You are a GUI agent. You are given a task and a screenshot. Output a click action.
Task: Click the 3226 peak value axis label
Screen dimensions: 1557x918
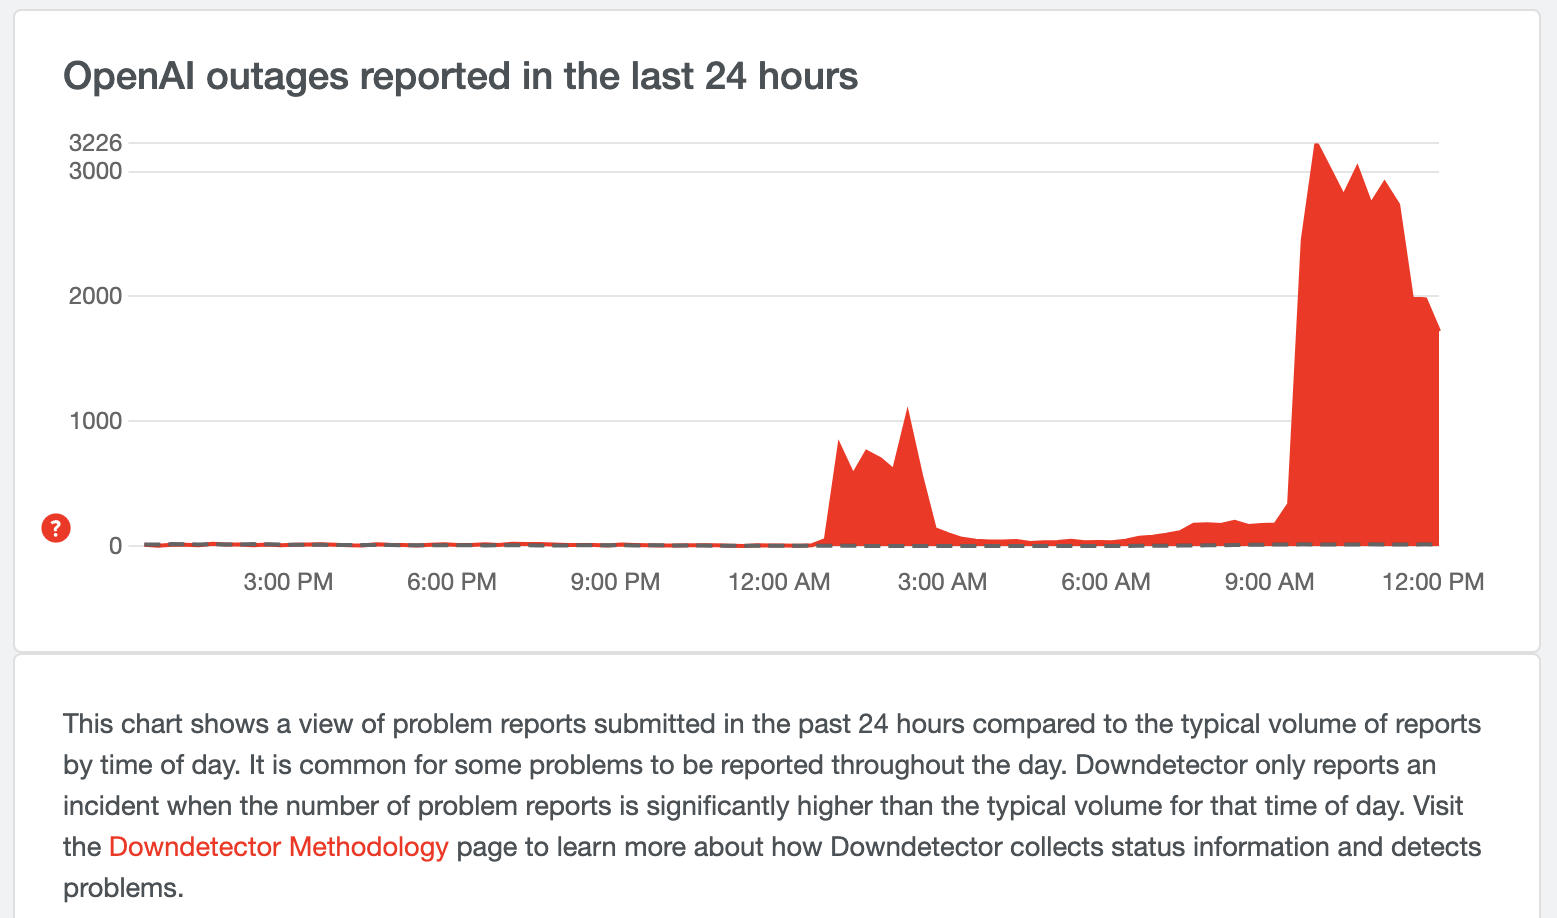pyautogui.click(x=95, y=143)
